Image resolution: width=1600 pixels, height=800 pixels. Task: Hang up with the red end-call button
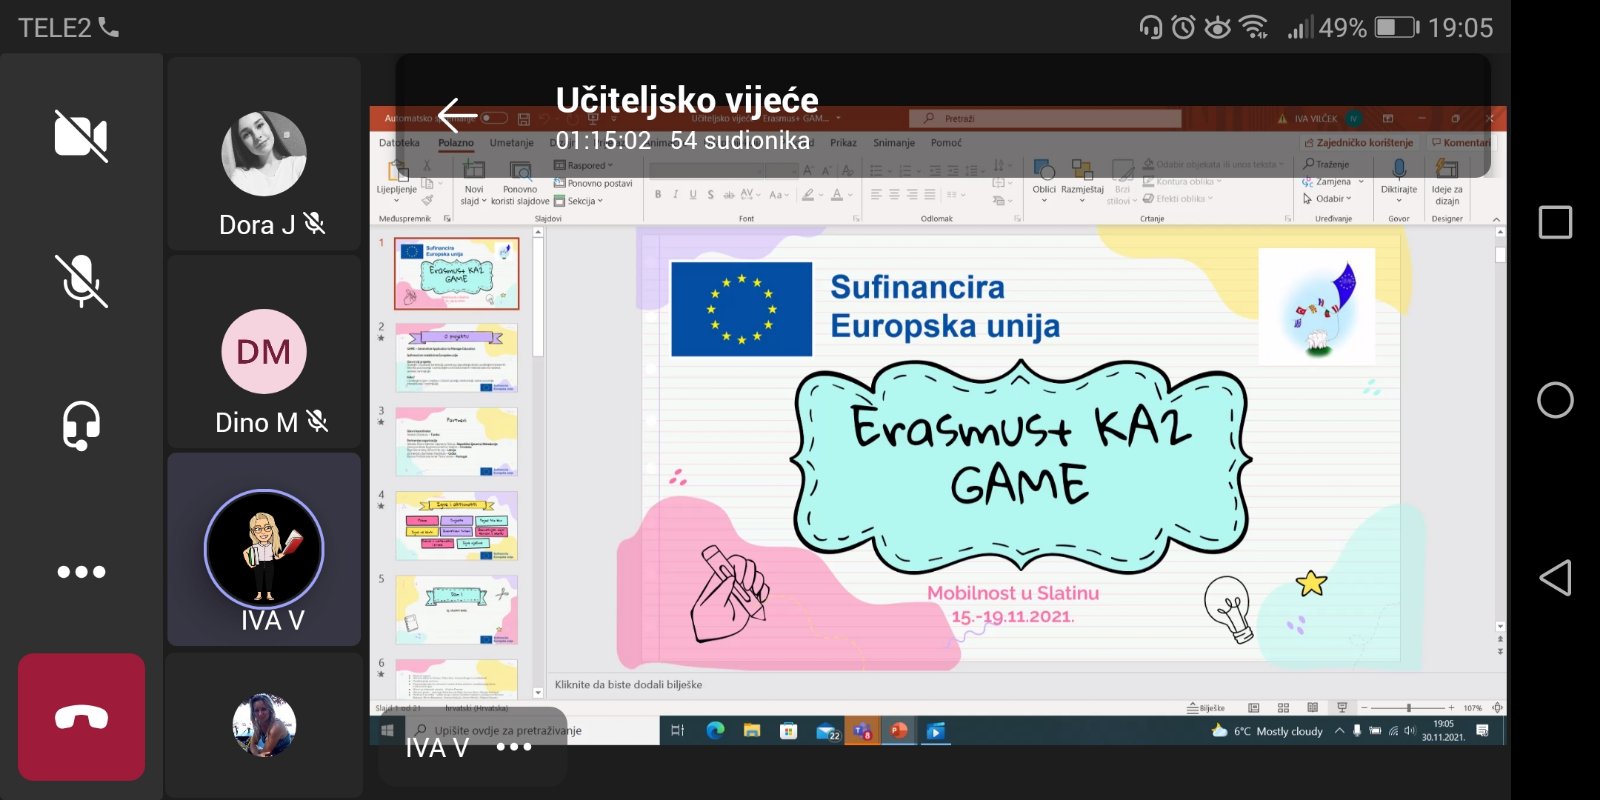(x=81, y=717)
